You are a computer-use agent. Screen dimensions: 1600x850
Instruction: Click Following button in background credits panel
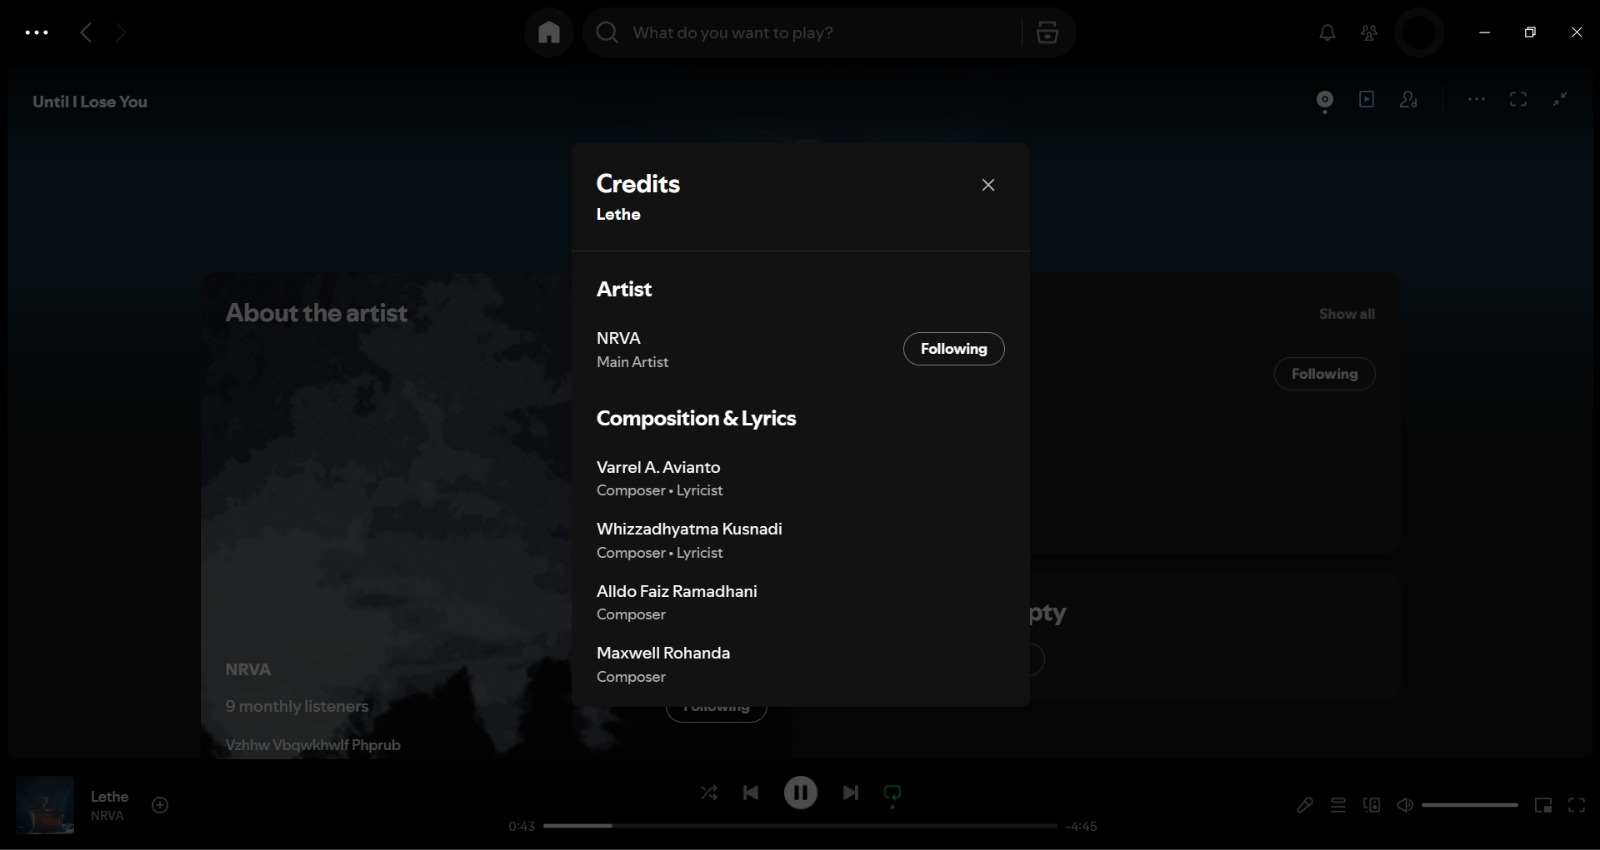pyautogui.click(x=1324, y=374)
